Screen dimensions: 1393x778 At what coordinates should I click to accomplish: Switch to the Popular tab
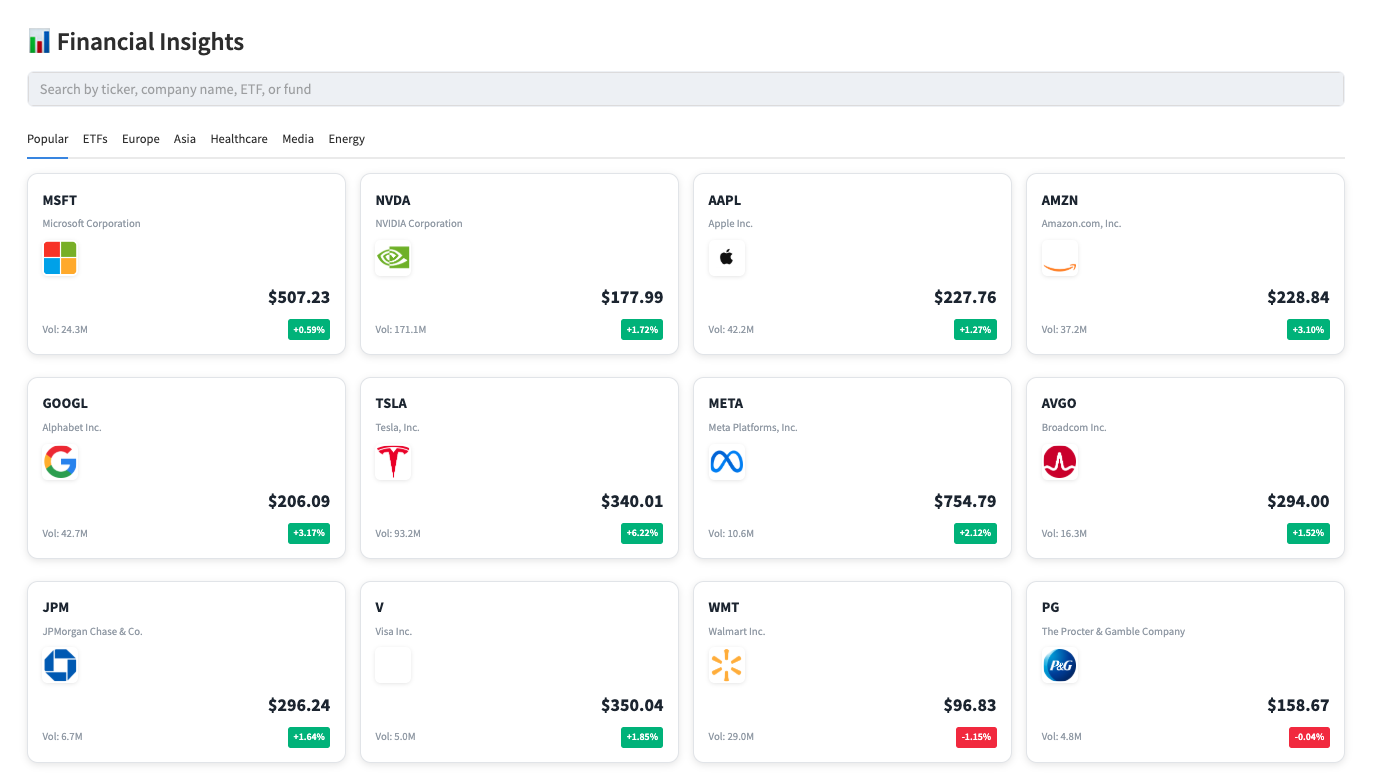48,139
